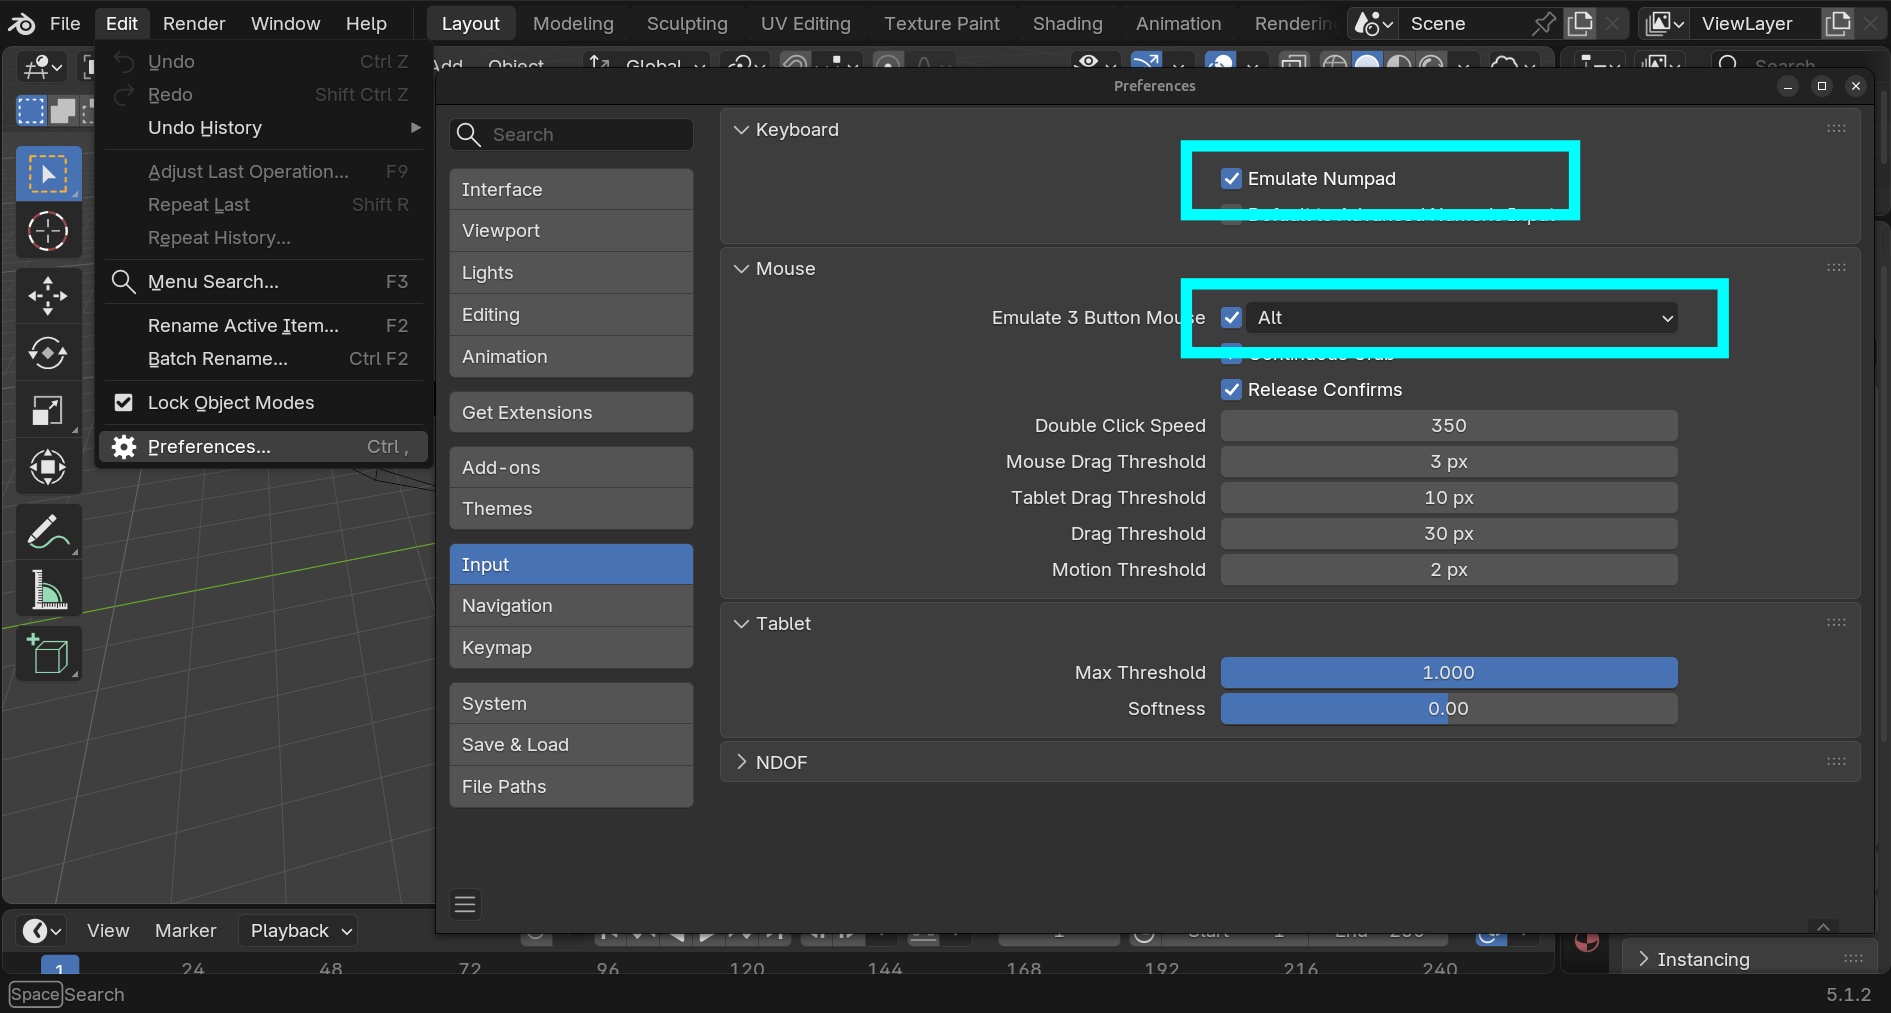
Task: Pin the scene with the pin icon
Action: (x=1544, y=23)
